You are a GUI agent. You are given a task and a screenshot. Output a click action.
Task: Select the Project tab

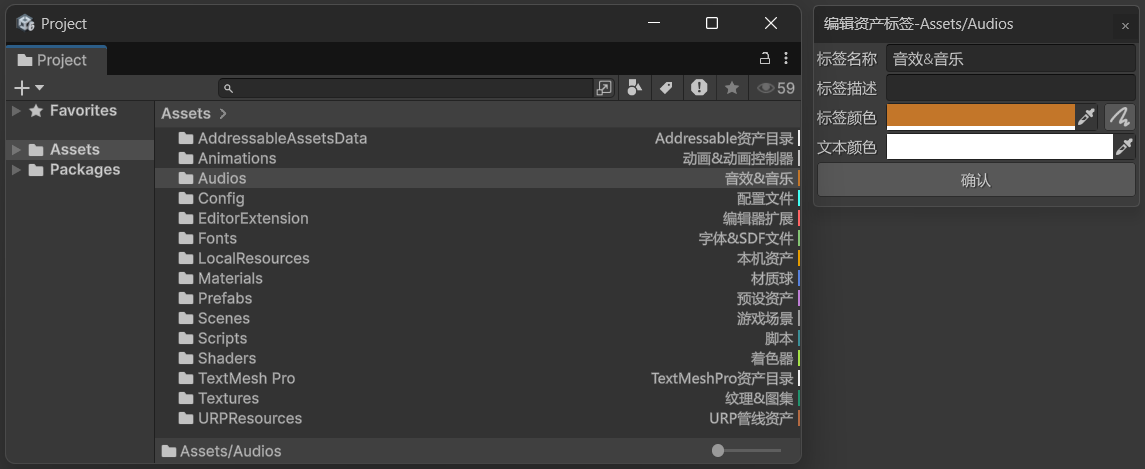pos(53,60)
